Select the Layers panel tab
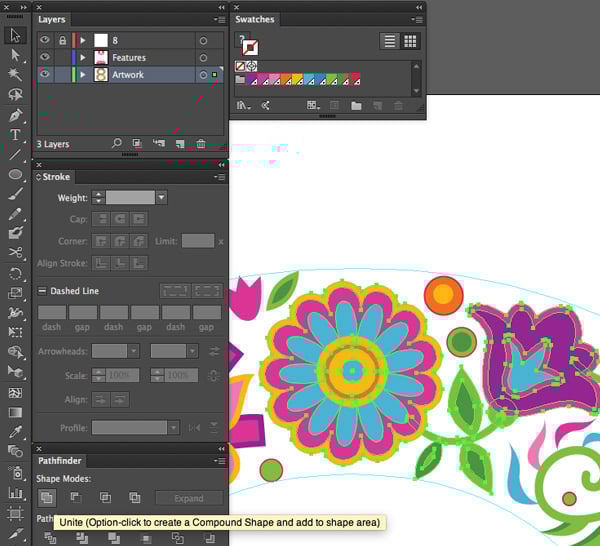Image resolution: width=600 pixels, height=546 pixels. coord(52,20)
